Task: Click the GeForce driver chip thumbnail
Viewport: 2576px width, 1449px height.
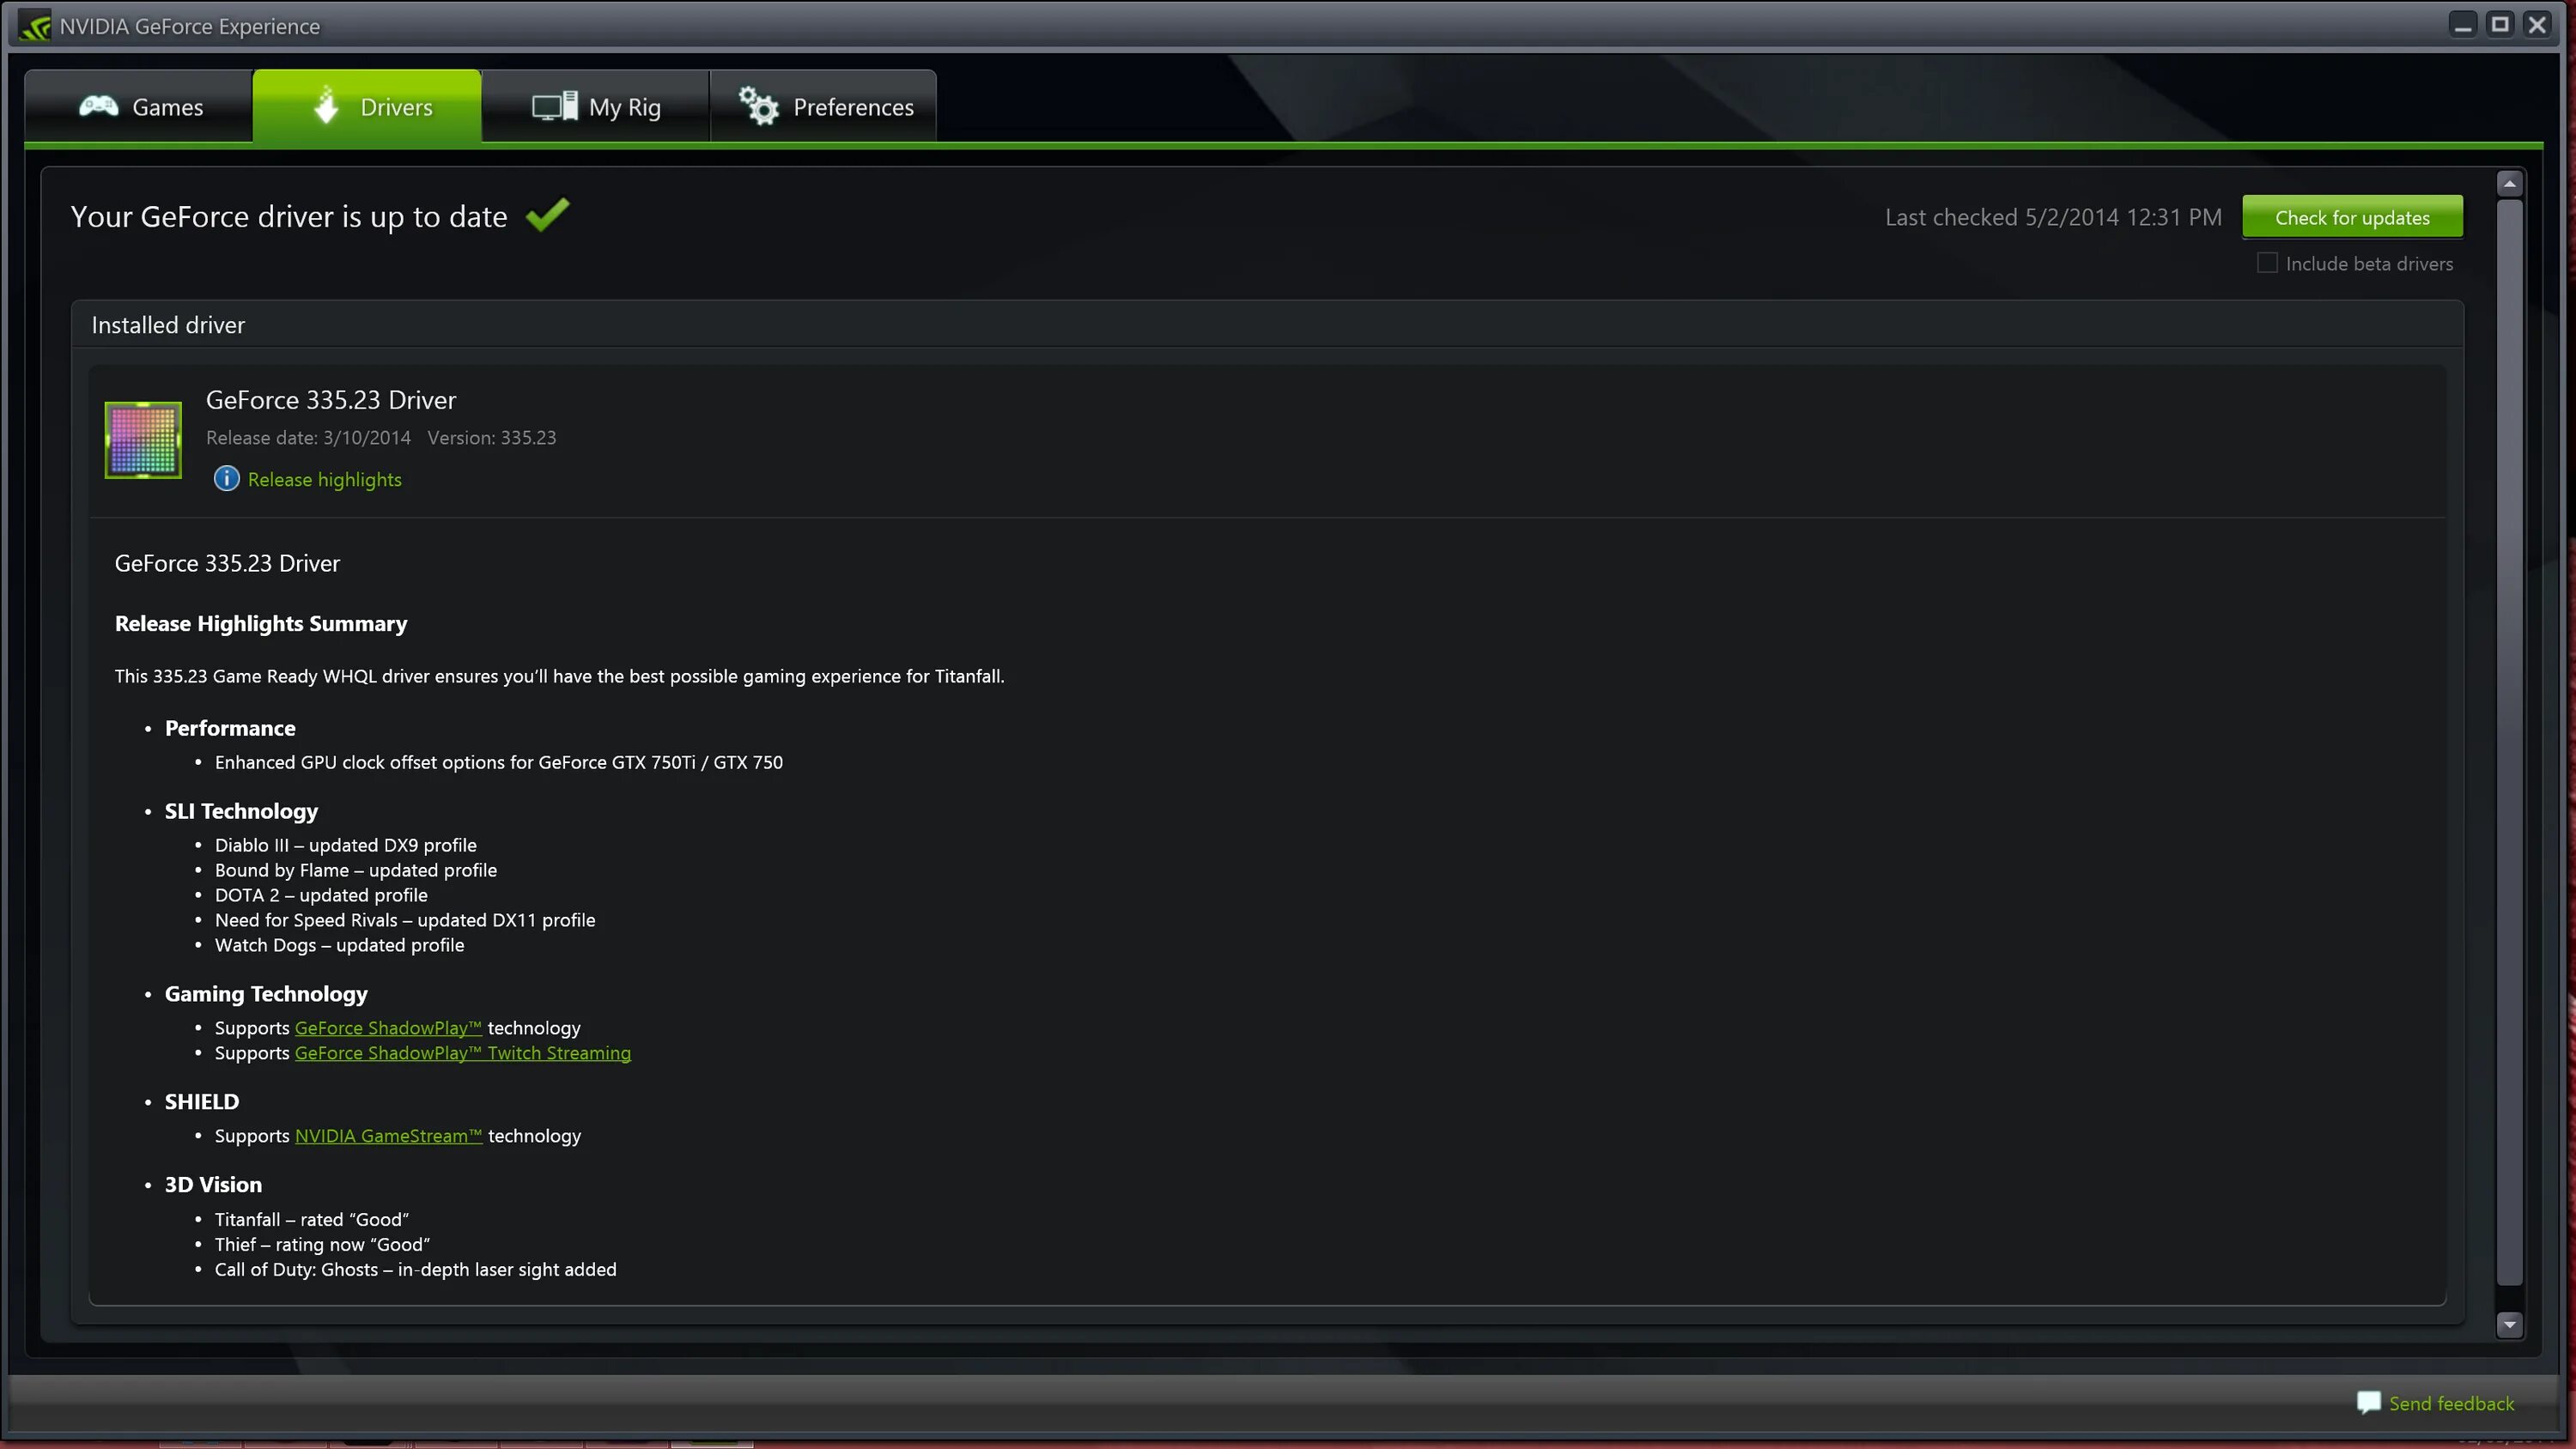Action: (x=143, y=440)
